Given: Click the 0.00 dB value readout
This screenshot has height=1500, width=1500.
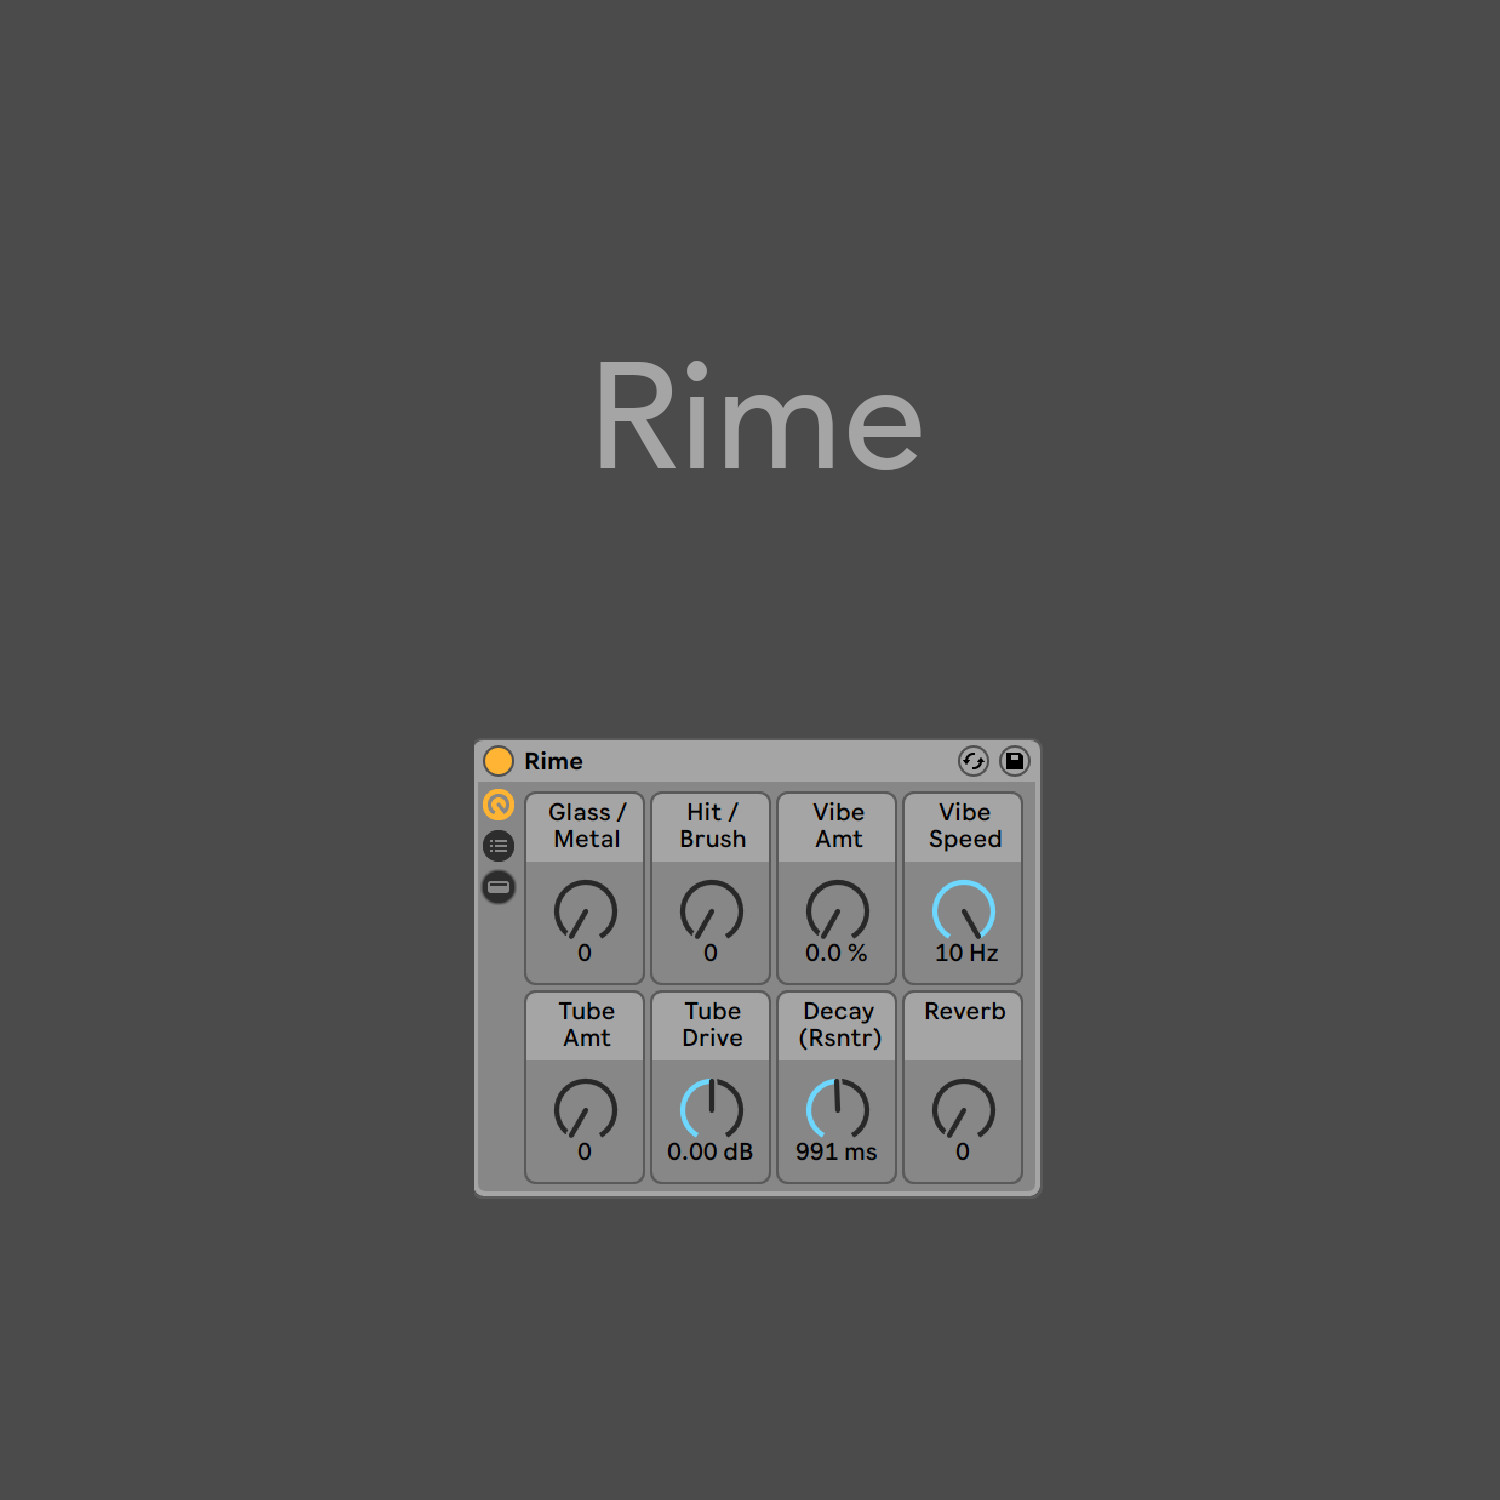Looking at the screenshot, I should pyautogui.click(x=710, y=1152).
